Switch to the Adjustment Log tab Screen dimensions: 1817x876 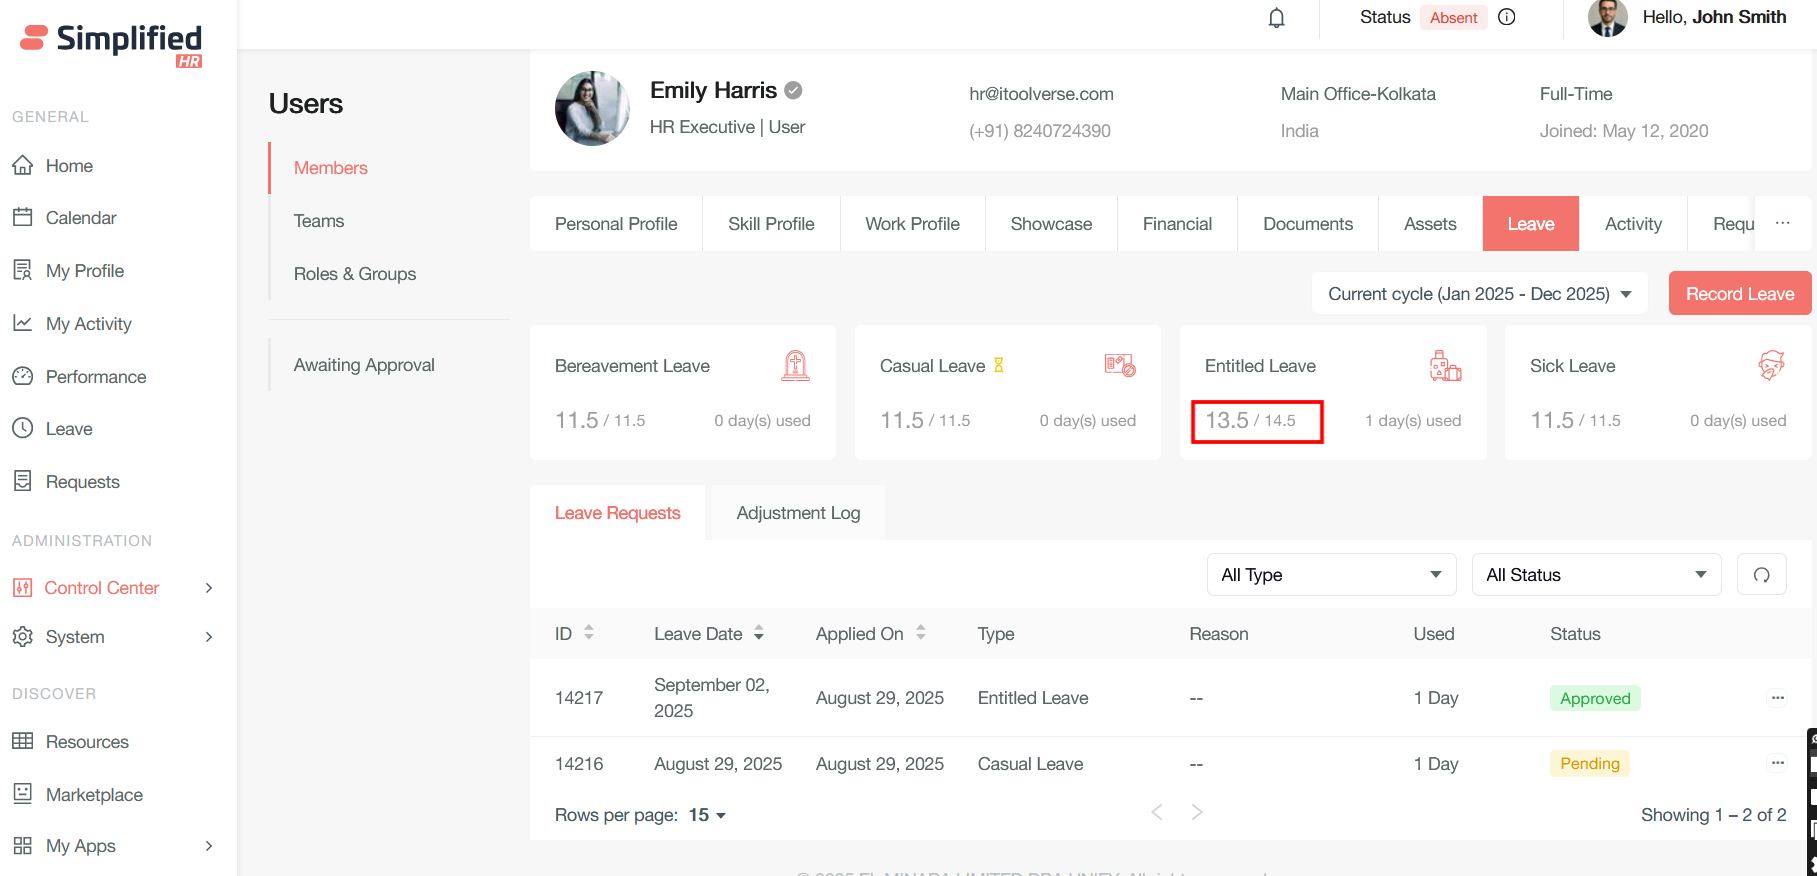[797, 513]
